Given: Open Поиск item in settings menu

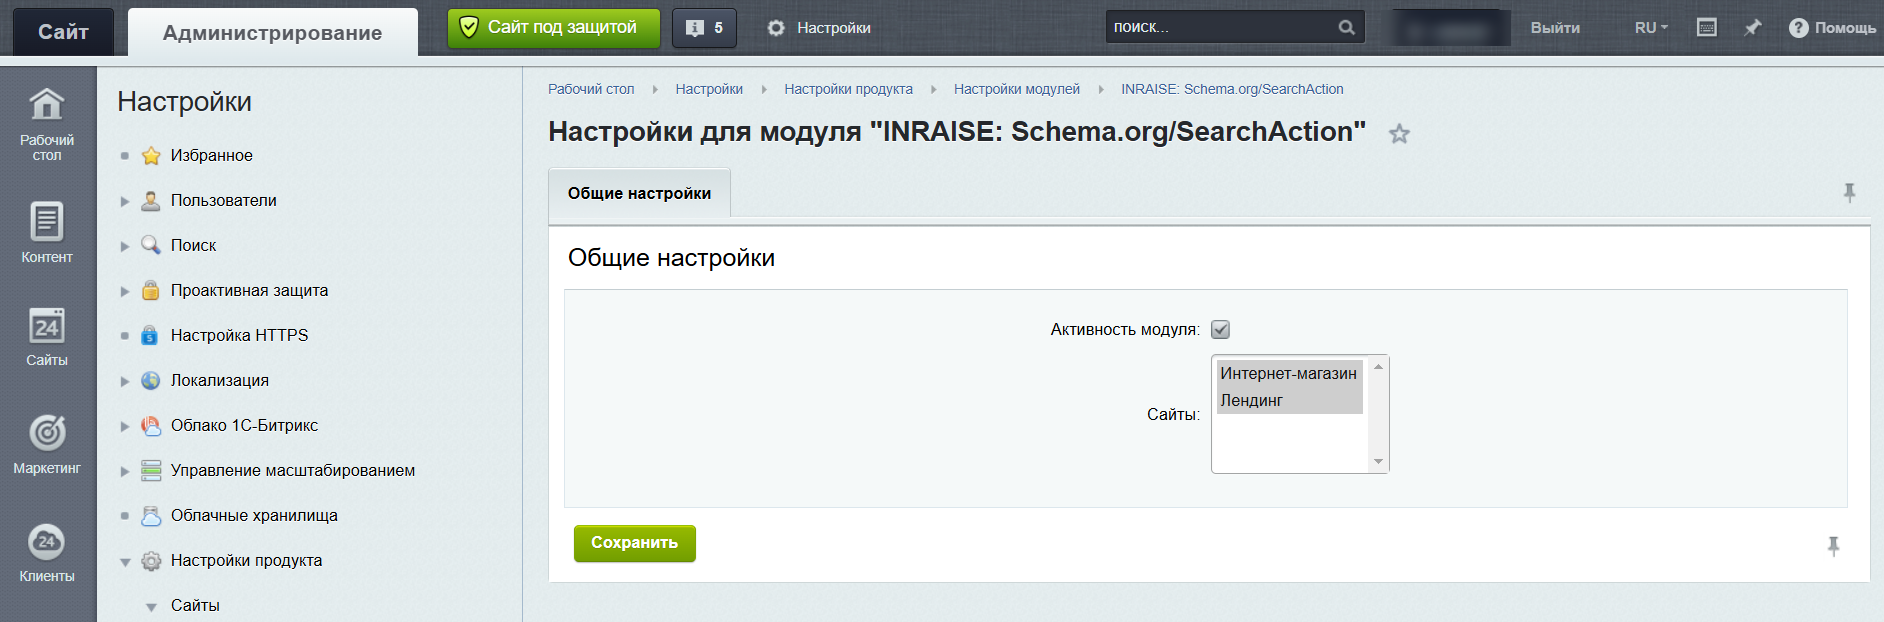Looking at the screenshot, I should click(x=193, y=245).
